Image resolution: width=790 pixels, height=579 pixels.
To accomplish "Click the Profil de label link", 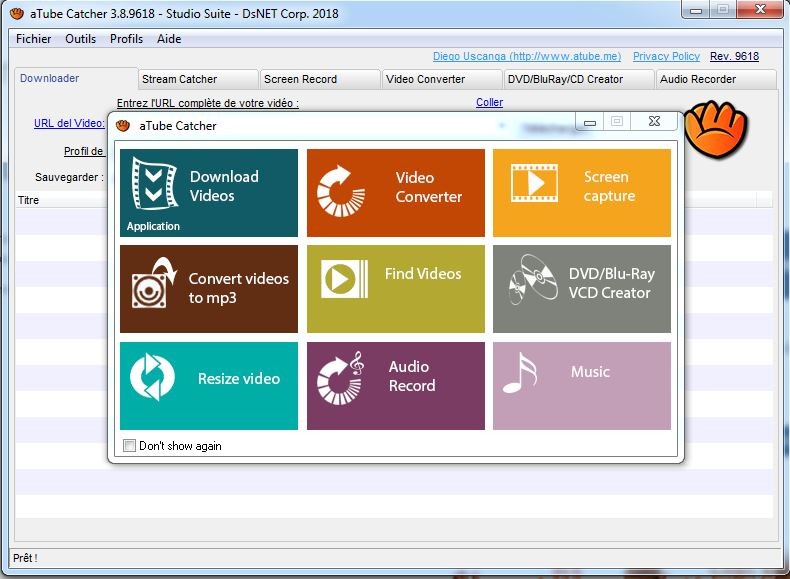I will pos(84,151).
